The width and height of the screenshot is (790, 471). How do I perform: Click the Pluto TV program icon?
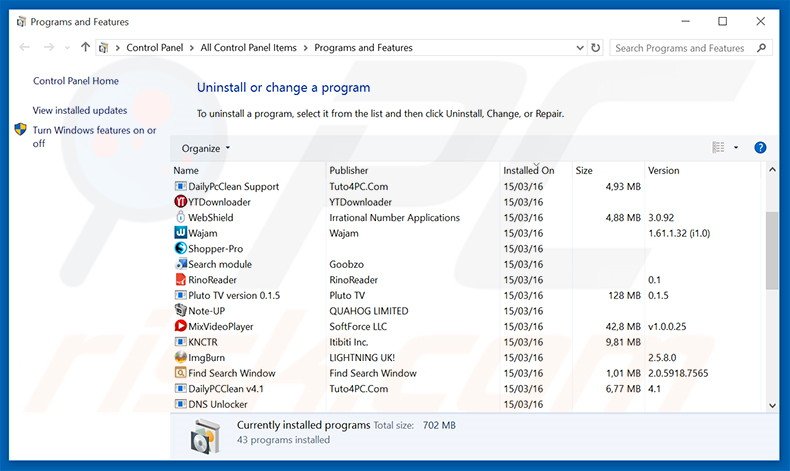point(180,295)
